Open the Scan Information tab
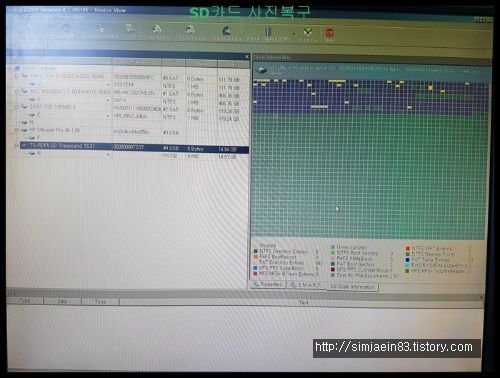The width and height of the screenshot is (500, 378). click(x=353, y=286)
